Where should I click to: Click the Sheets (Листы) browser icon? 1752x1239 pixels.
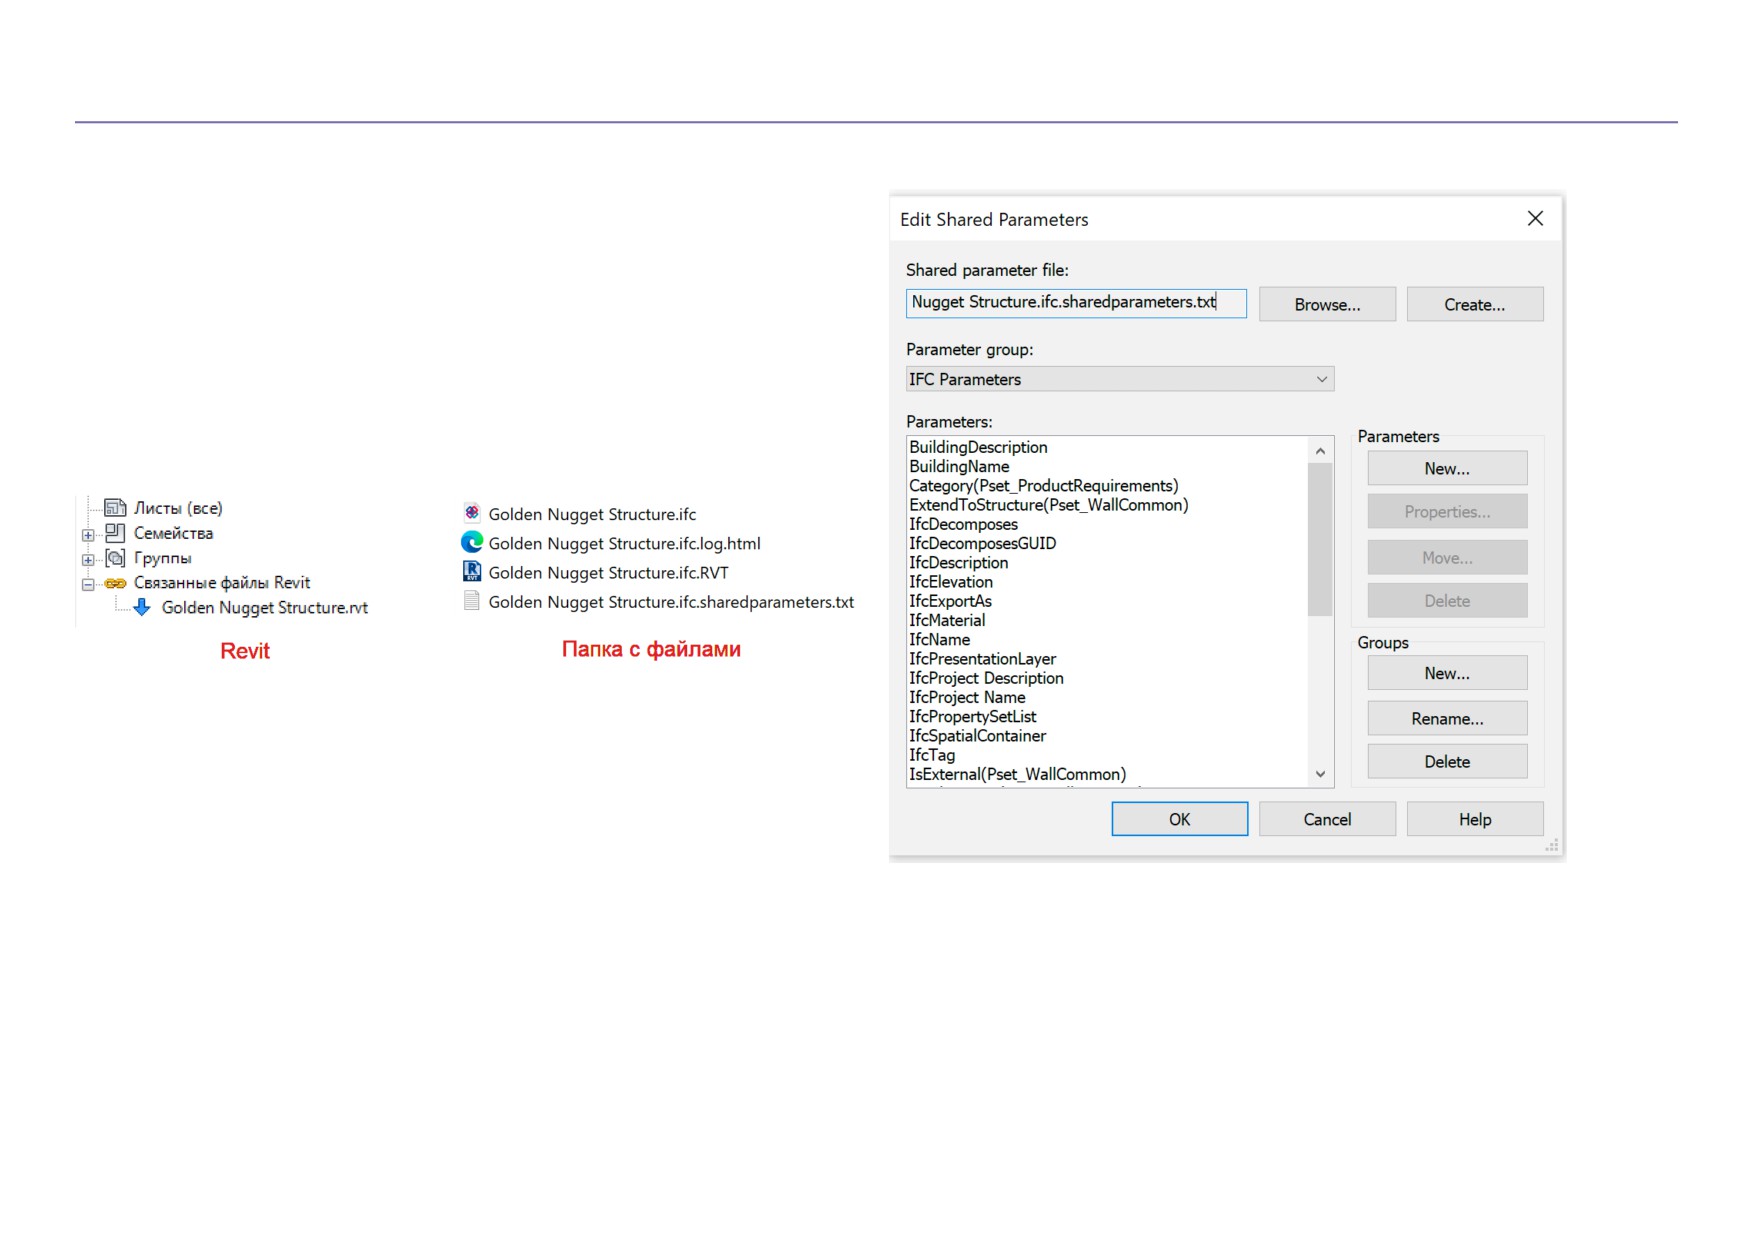point(115,508)
